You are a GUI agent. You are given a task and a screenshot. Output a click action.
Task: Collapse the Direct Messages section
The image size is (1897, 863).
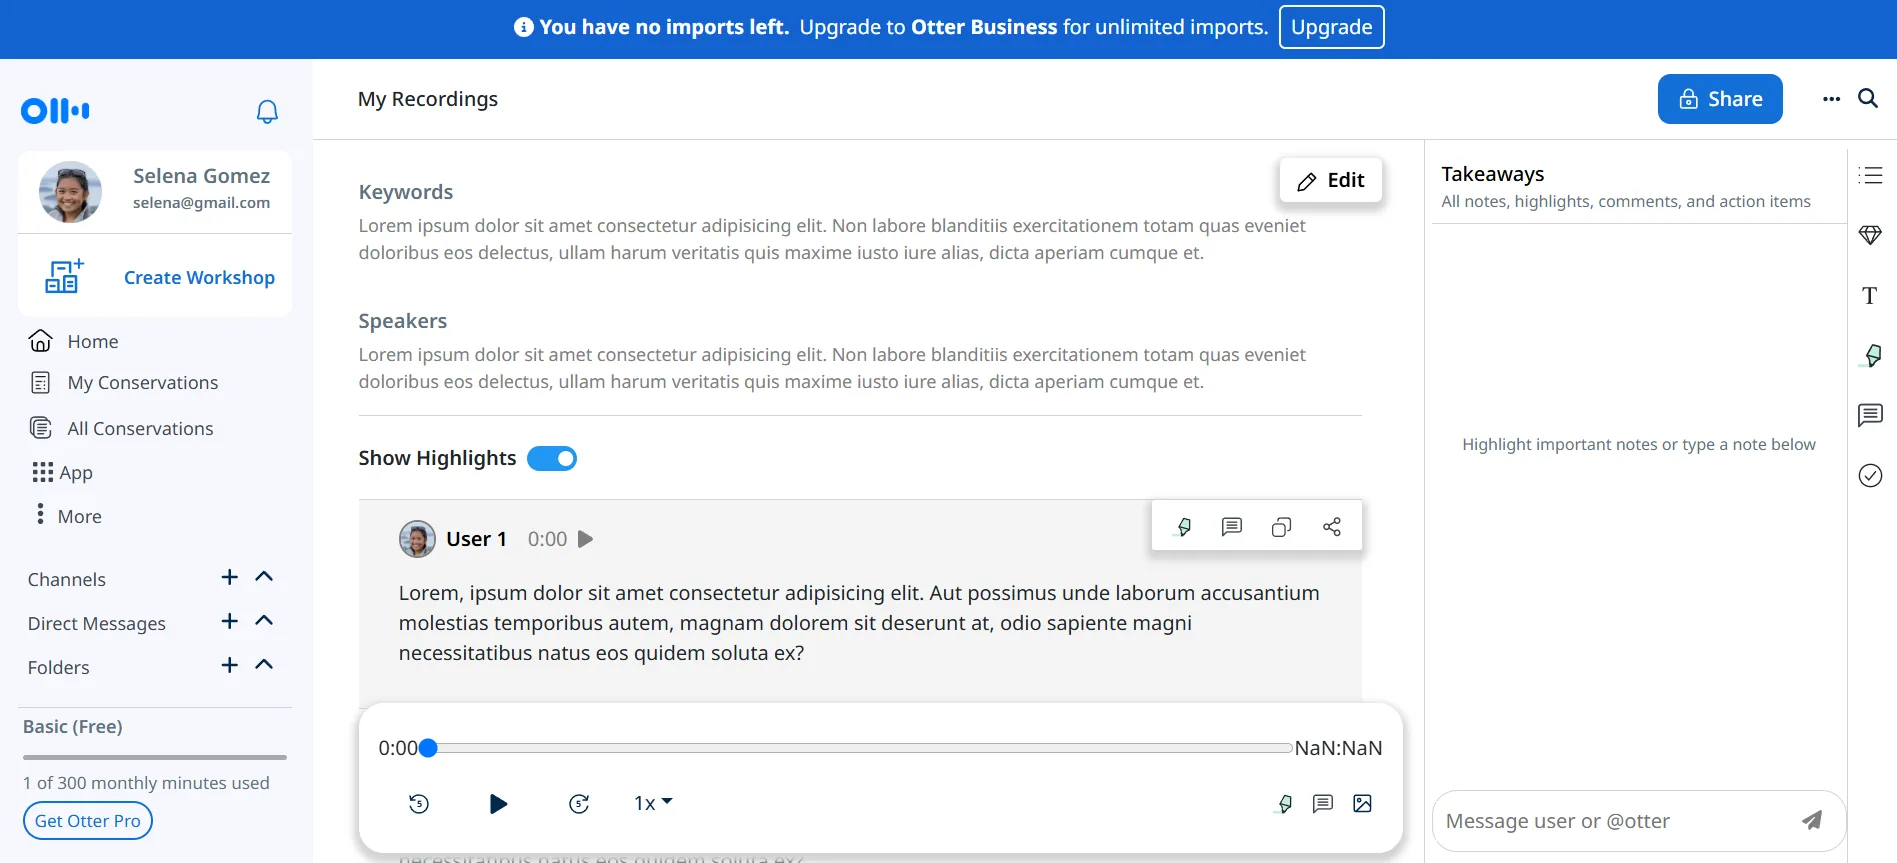pyautogui.click(x=264, y=621)
